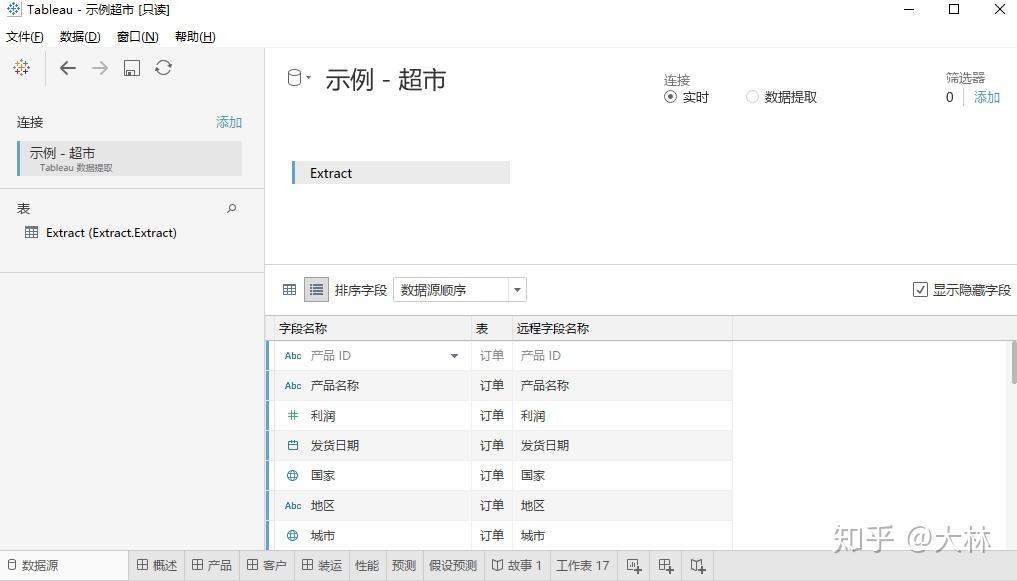Toggle 显示隐藏字段 checkbox
Viewport: 1017px width, 581px height.
coord(920,290)
